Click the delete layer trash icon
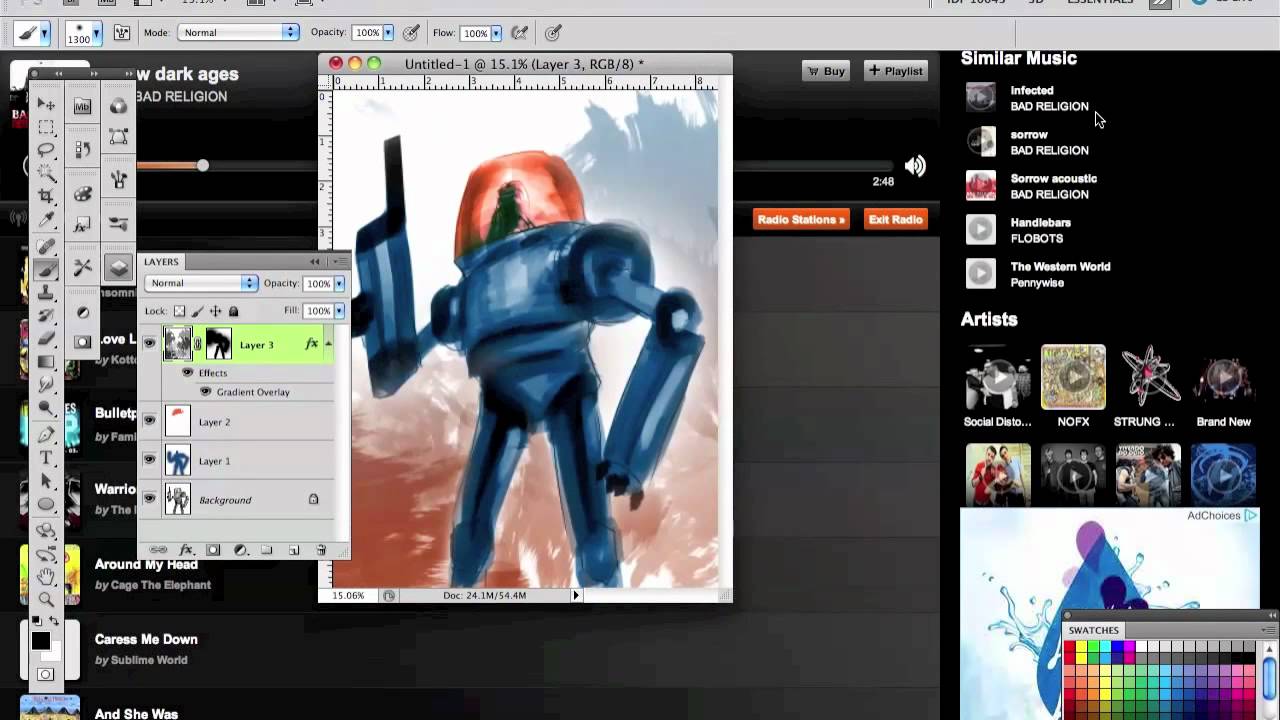The image size is (1280, 720). [x=321, y=550]
